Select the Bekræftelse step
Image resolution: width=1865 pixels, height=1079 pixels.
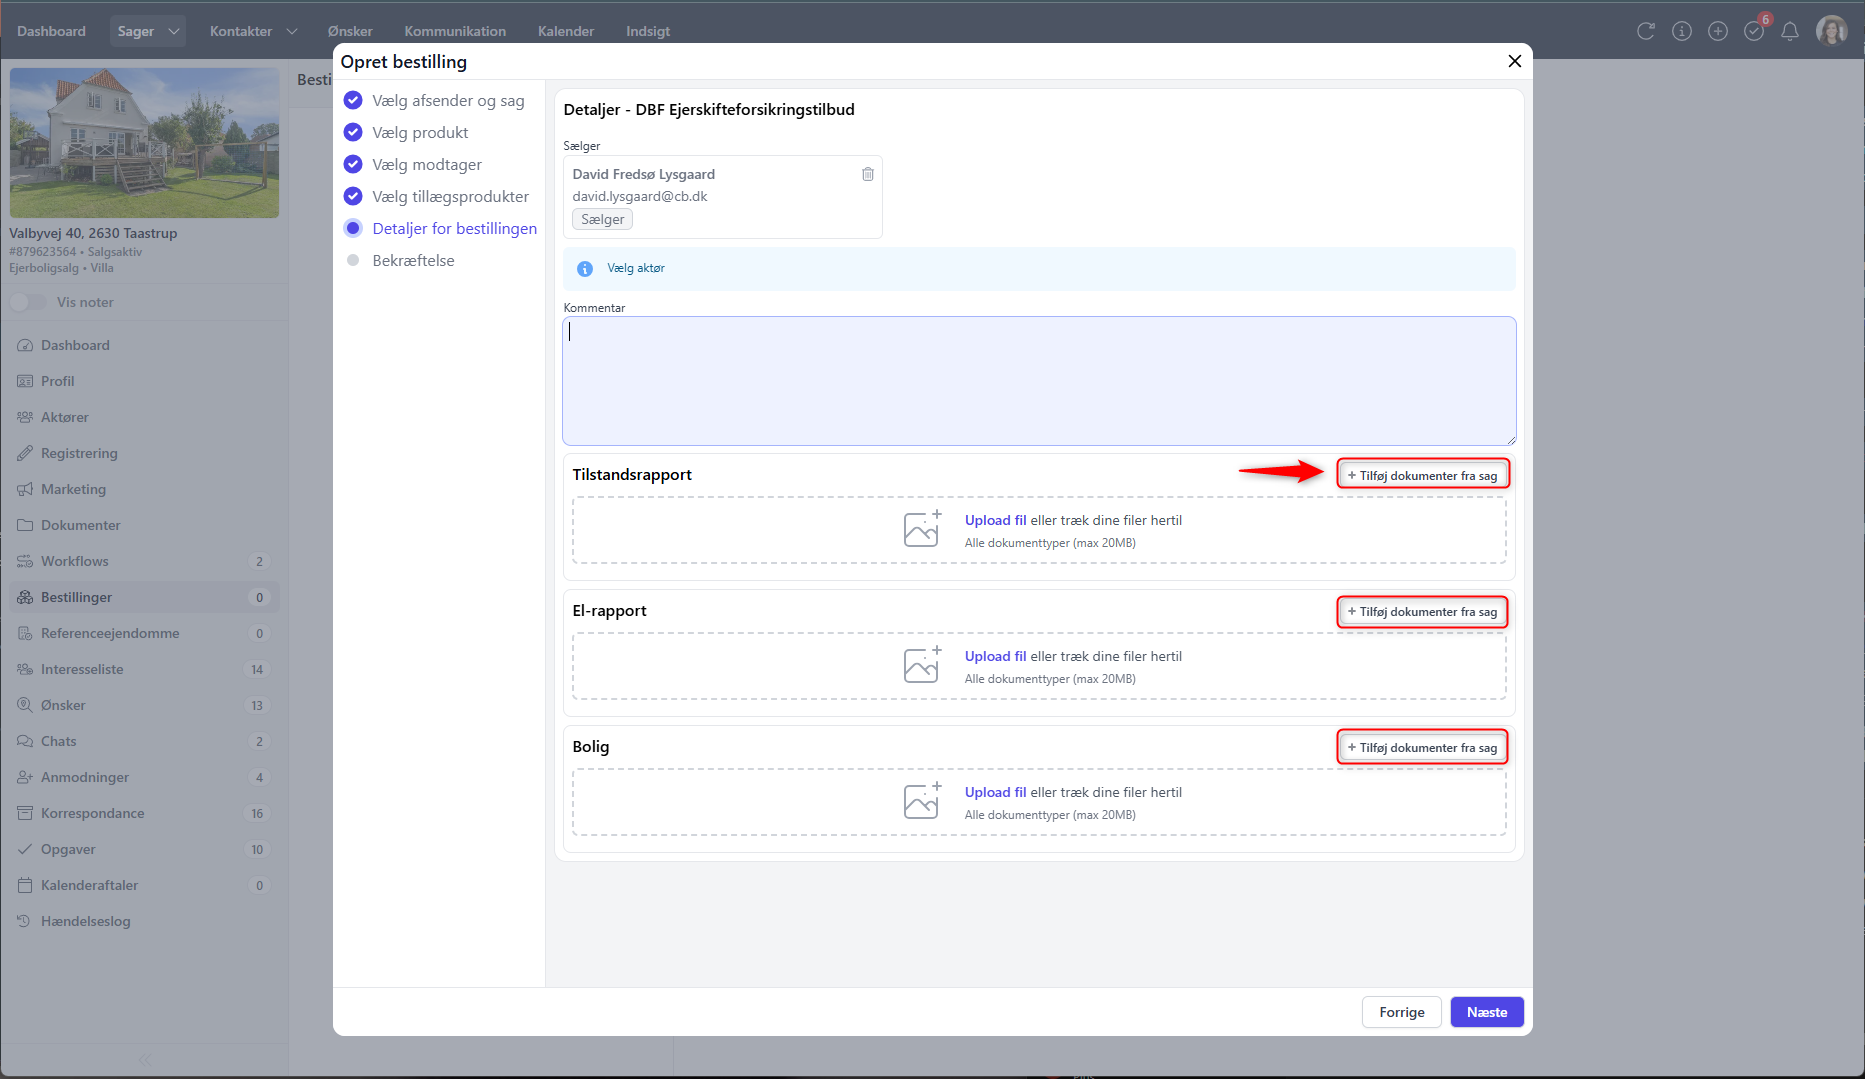point(412,260)
